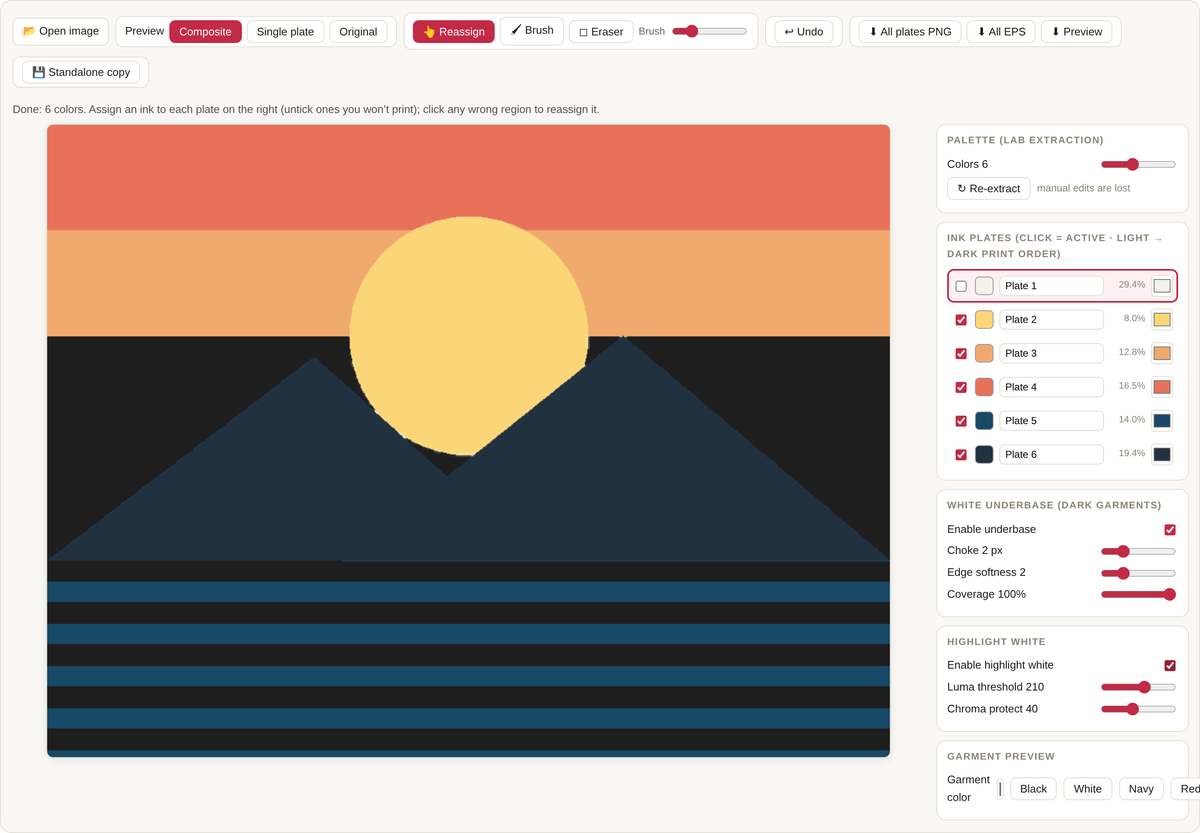1200x833 pixels.
Task: Untick the Plate 4 checkbox
Action: click(x=961, y=387)
